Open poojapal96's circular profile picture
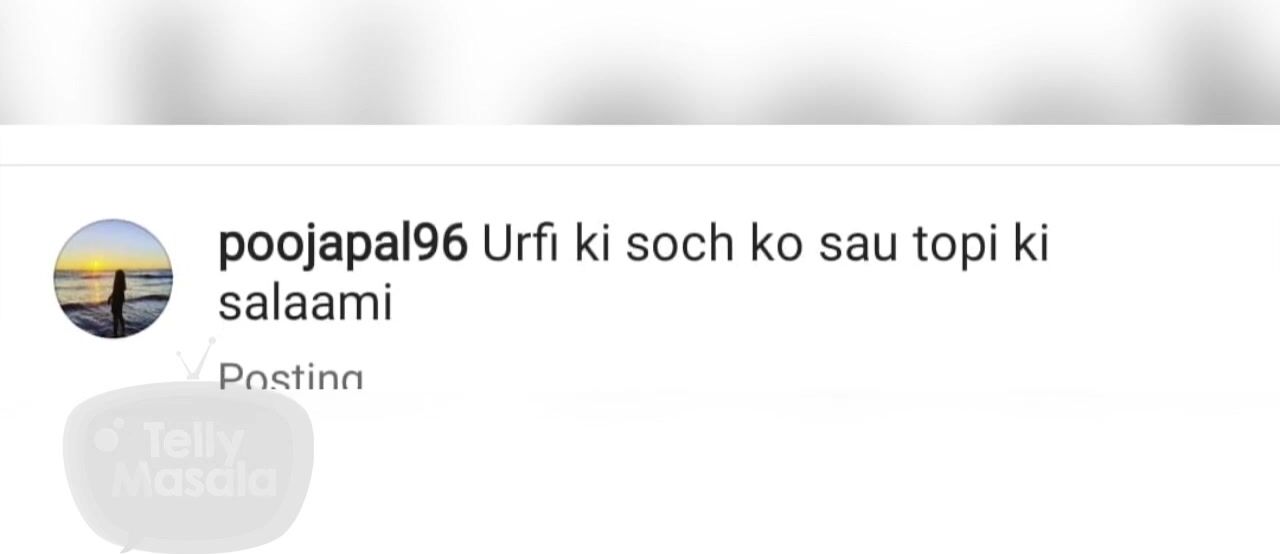This screenshot has width=1280, height=554. tap(113, 278)
